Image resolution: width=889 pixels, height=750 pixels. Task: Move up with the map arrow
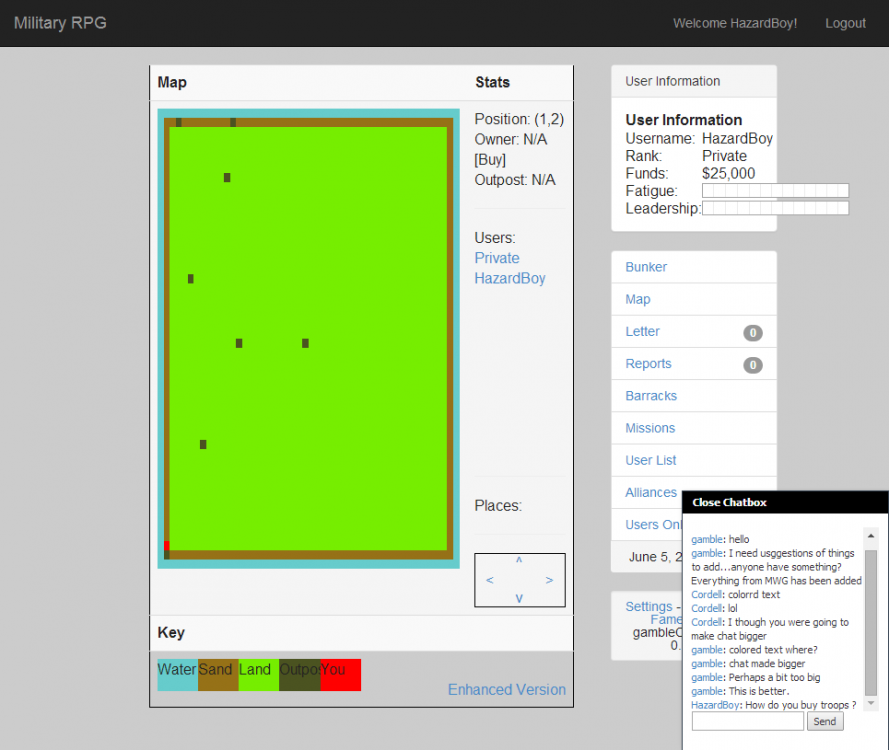pos(519,561)
